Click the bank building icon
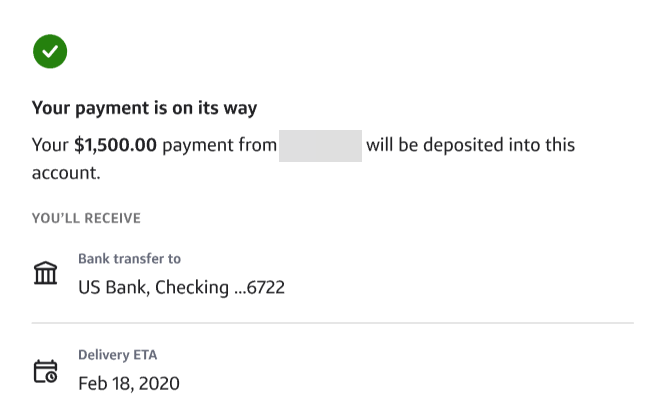The height and width of the screenshot is (408, 658). pos(46,273)
